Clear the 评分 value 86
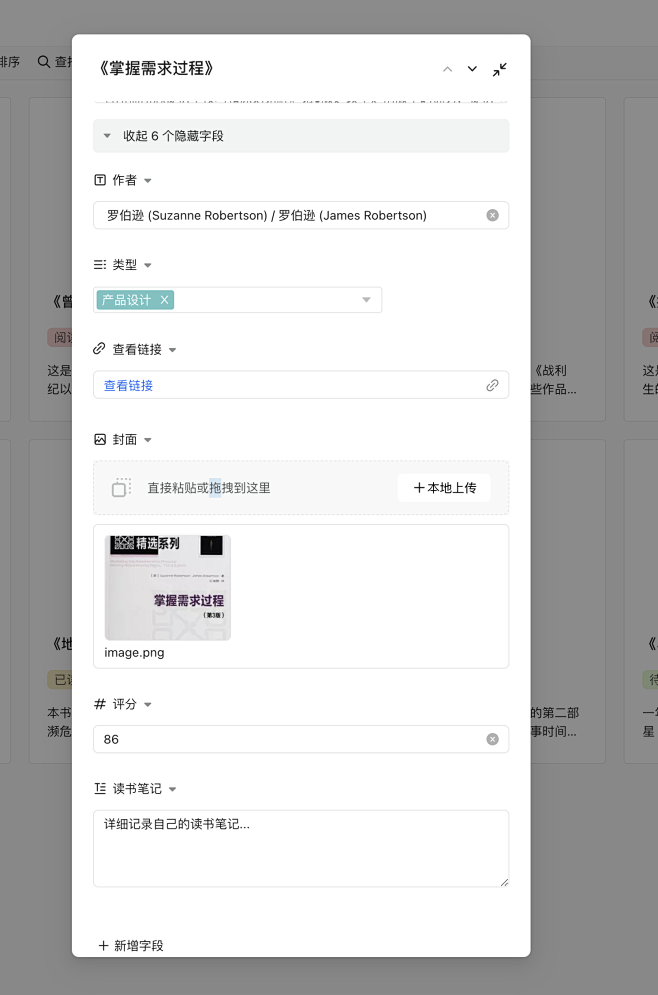Viewport: 658px width, 995px height. point(492,739)
